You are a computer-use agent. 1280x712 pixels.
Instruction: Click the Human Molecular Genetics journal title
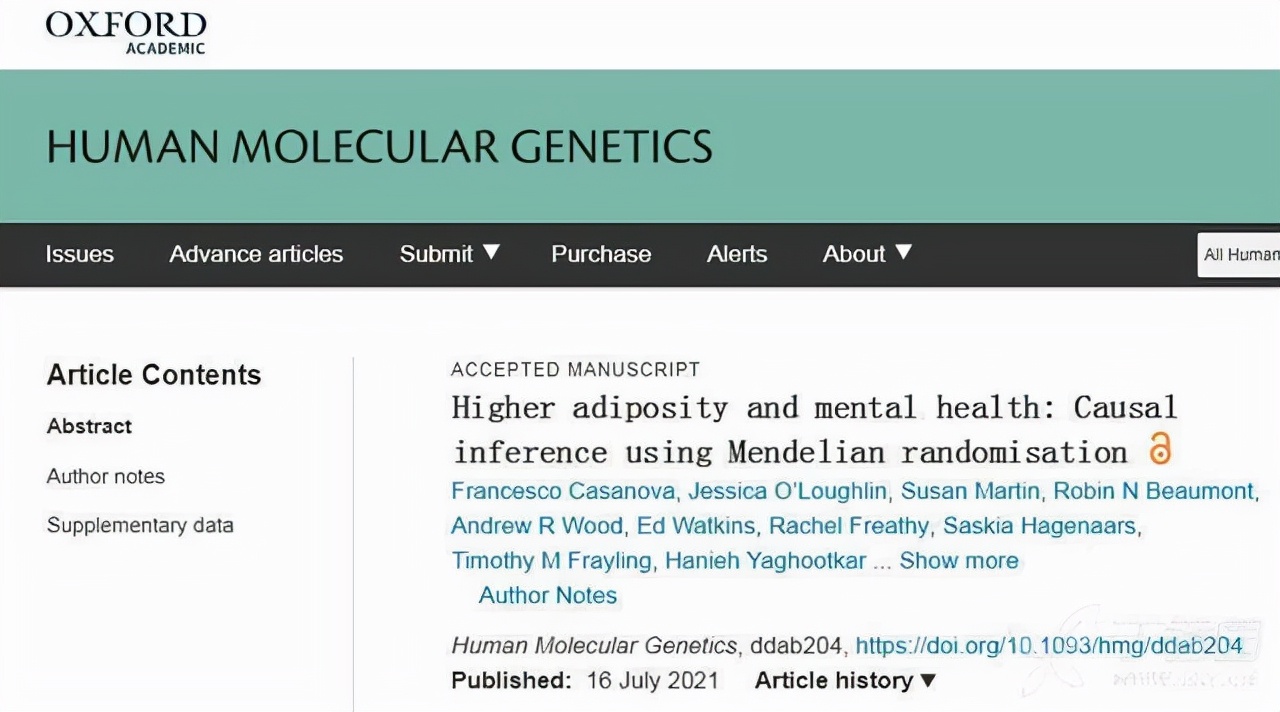tap(379, 147)
